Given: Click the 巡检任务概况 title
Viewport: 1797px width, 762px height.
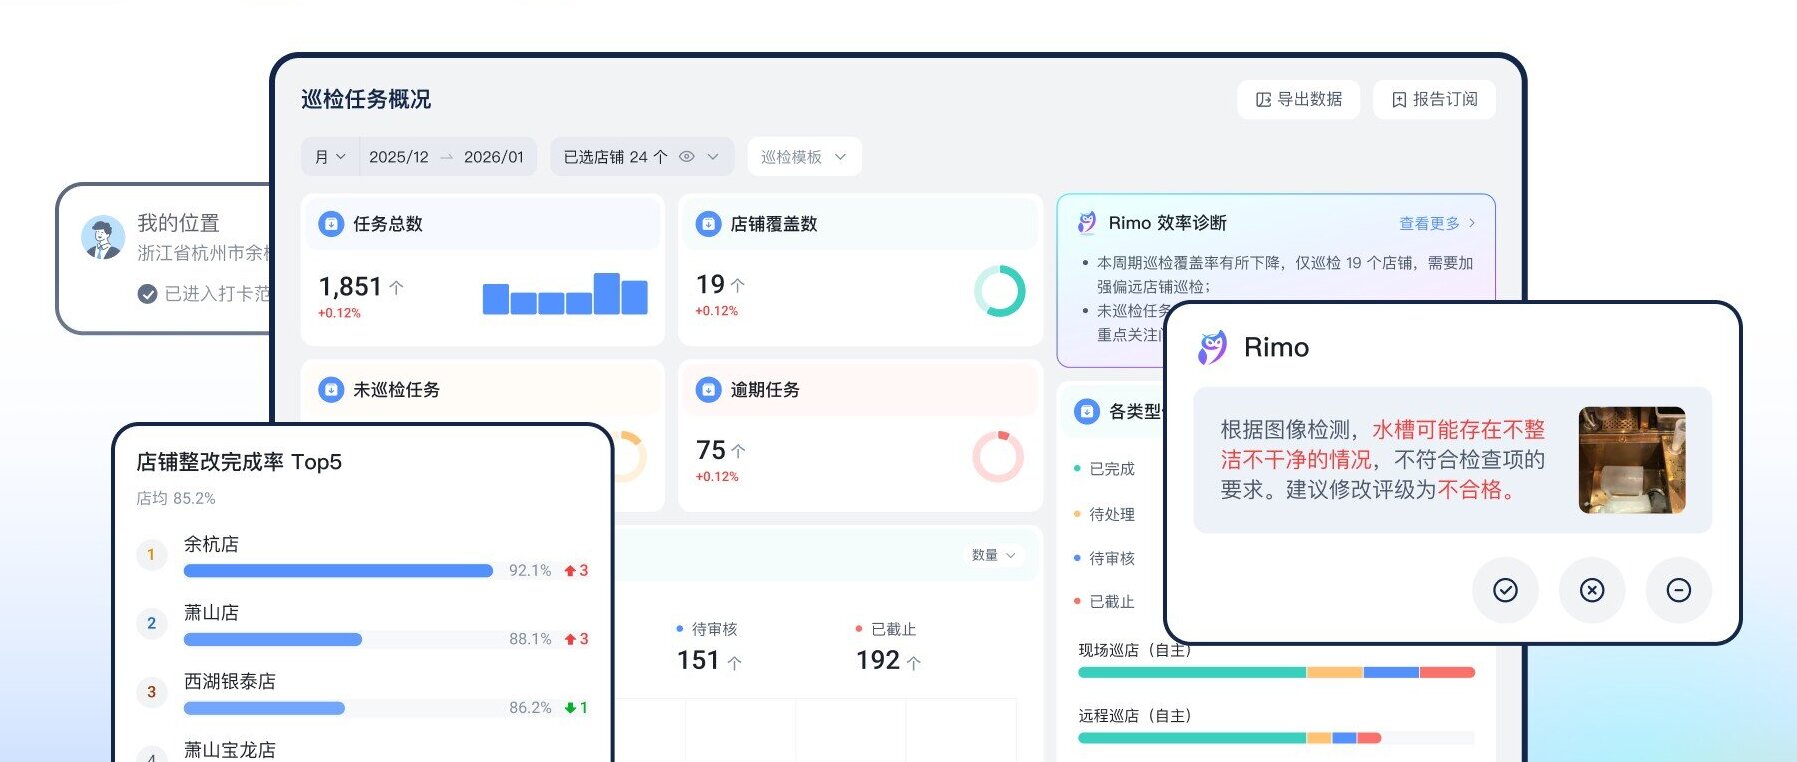Looking at the screenshot, I should click(x=366, y=99).
